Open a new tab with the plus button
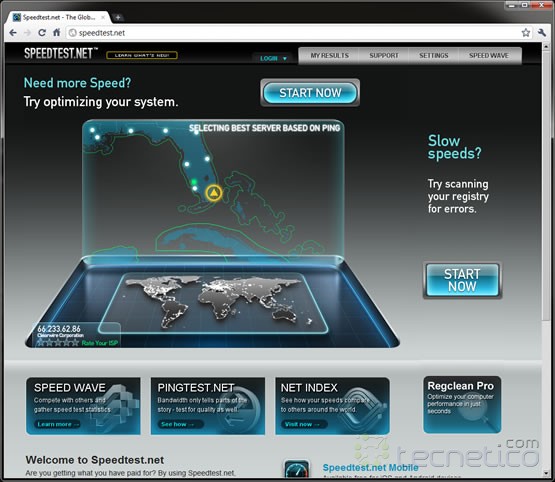This screenshot has width=555, height=482. pyautogui.click(x=118, y=17)
